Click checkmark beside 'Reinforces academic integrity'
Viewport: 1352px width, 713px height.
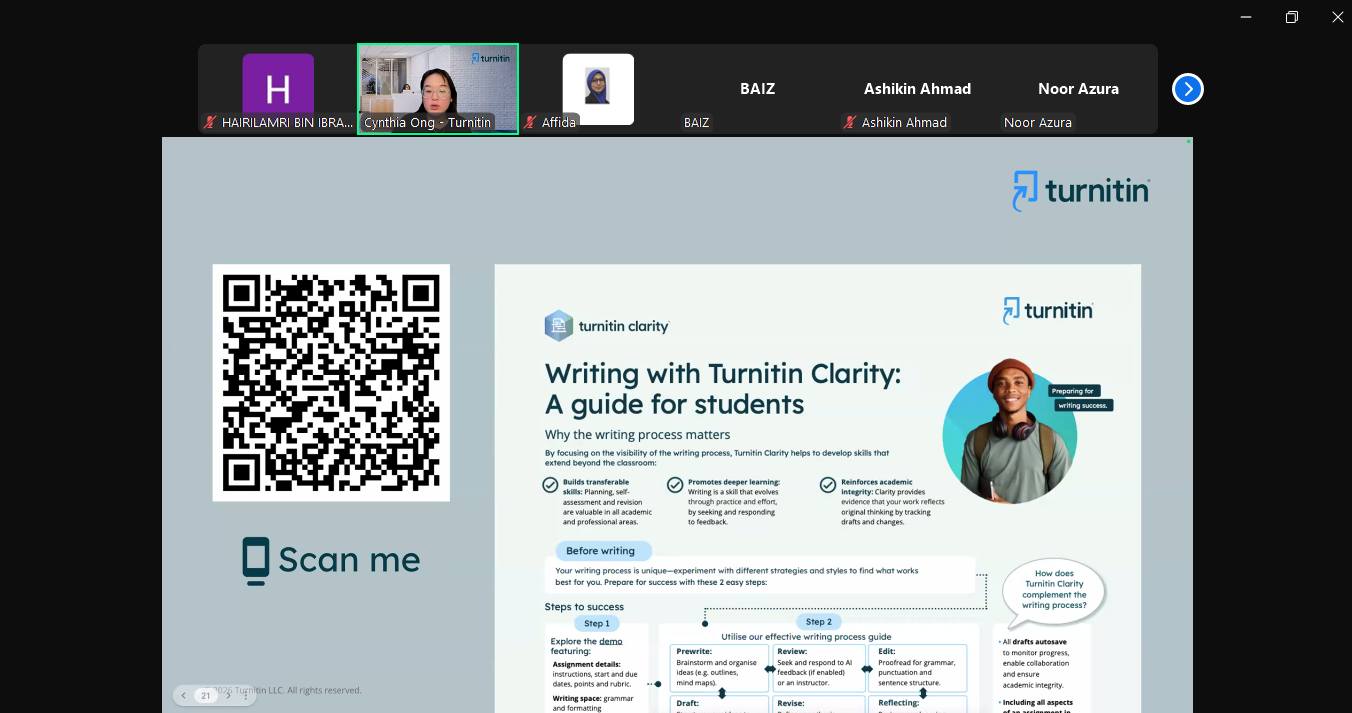point(828,485)
